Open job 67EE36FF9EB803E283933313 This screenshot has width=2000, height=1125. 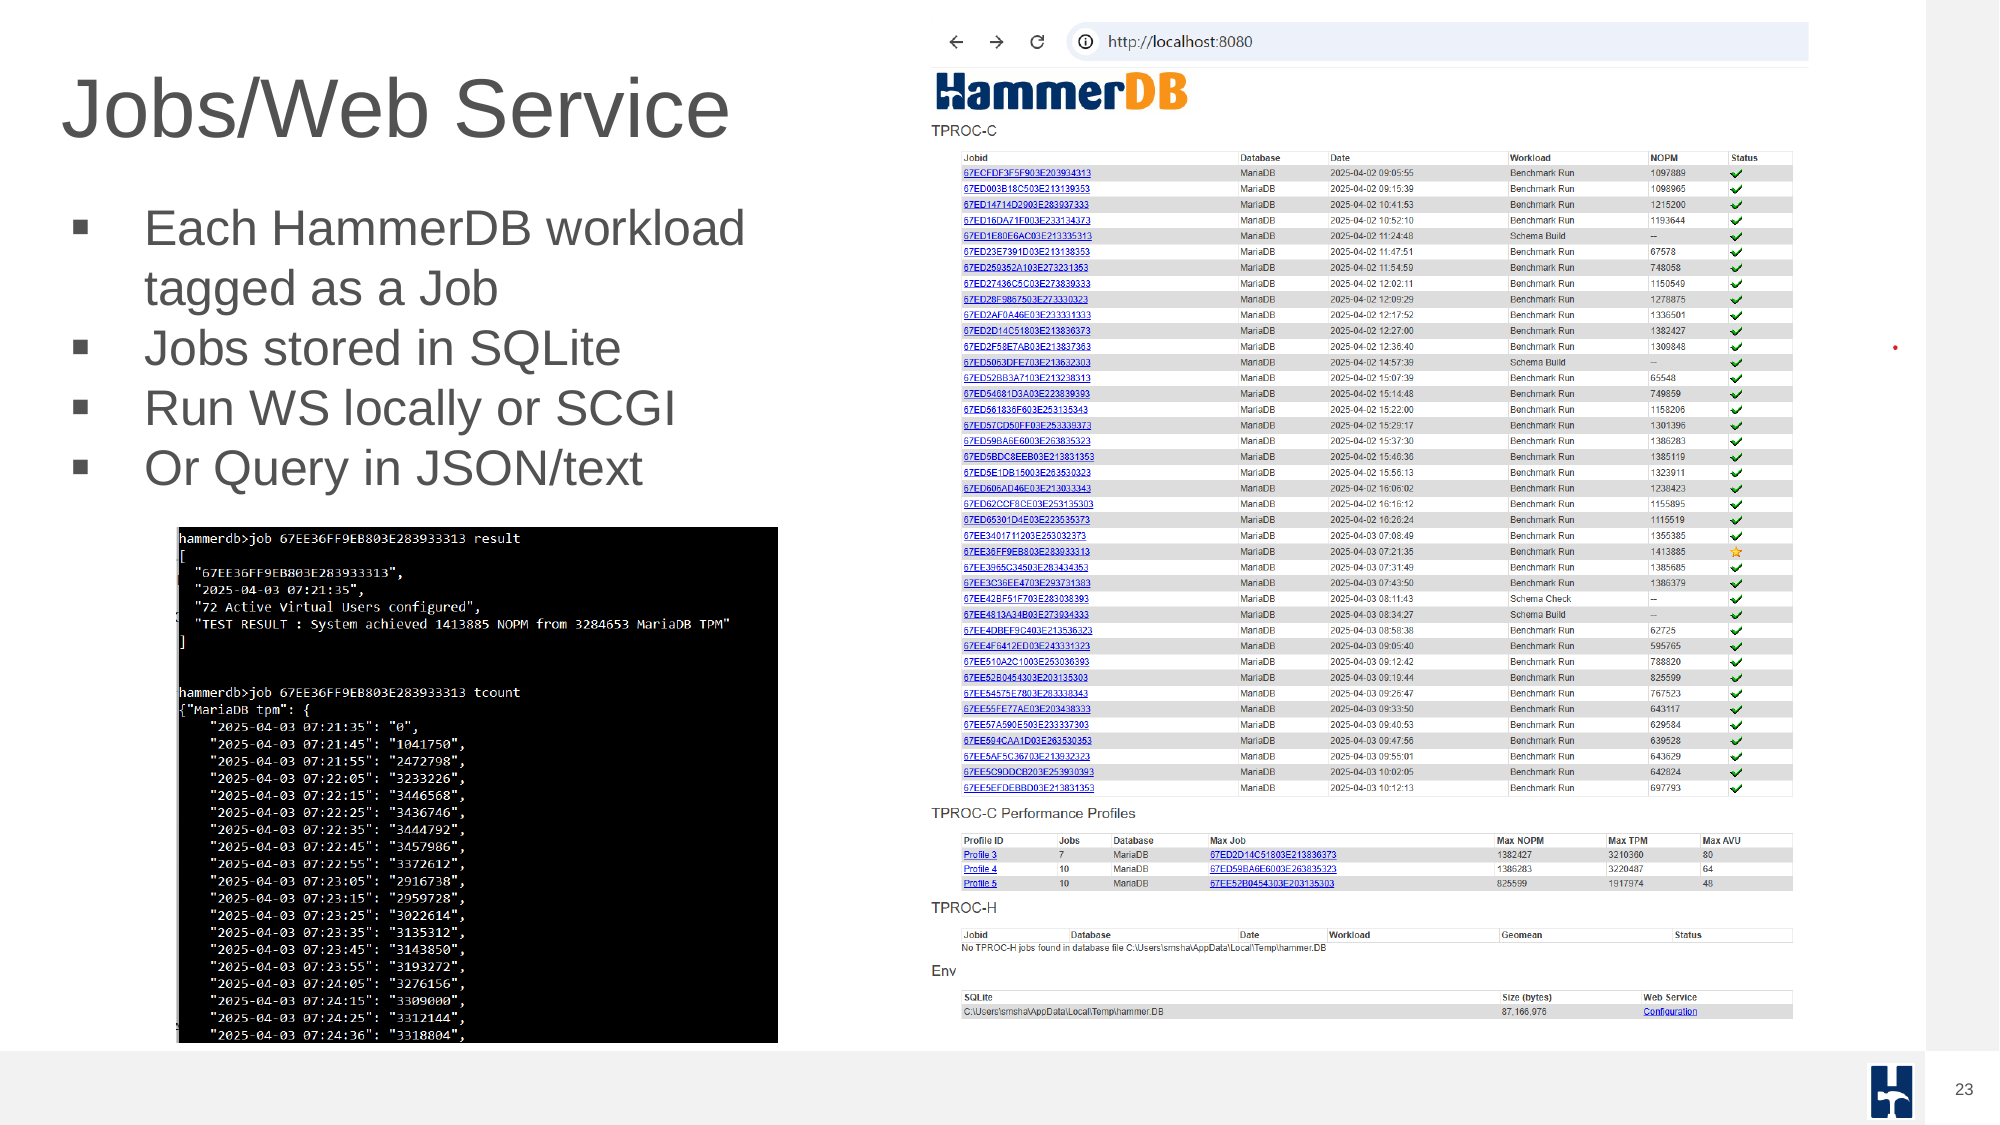click(x=1027, y=552)
